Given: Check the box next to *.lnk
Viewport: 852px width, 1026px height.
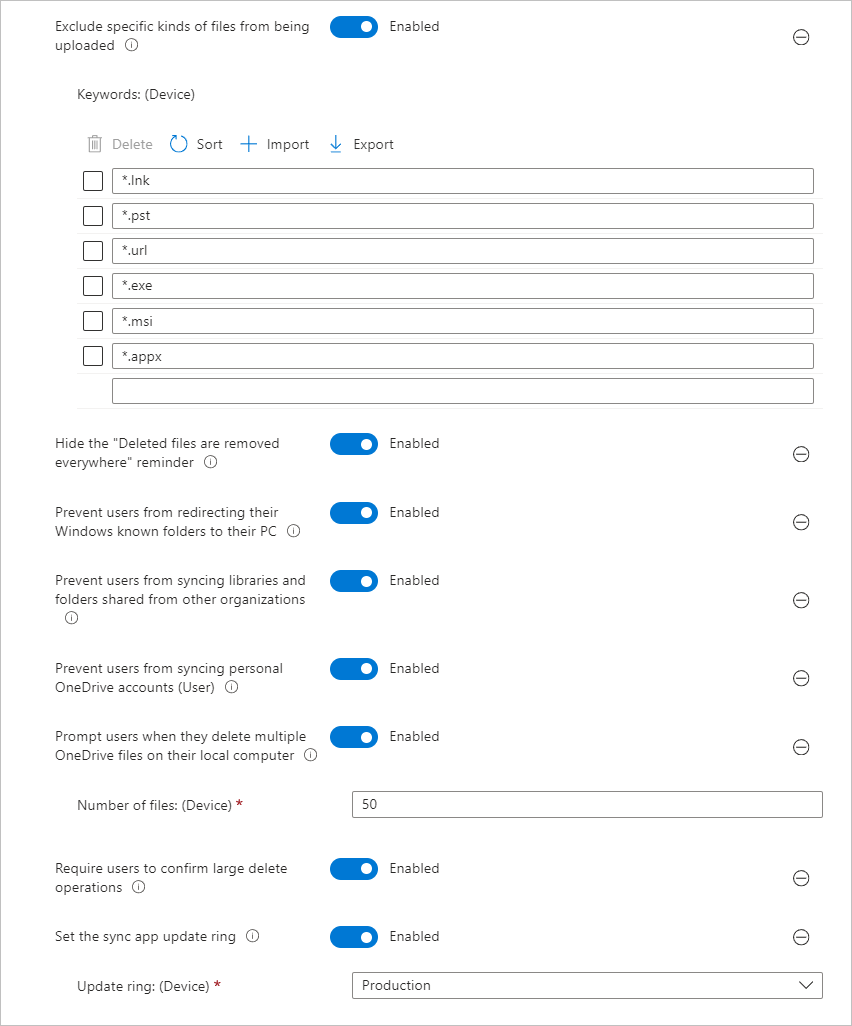Looking at the screenshot, I should pyautogui.click(x=93, y=181).
